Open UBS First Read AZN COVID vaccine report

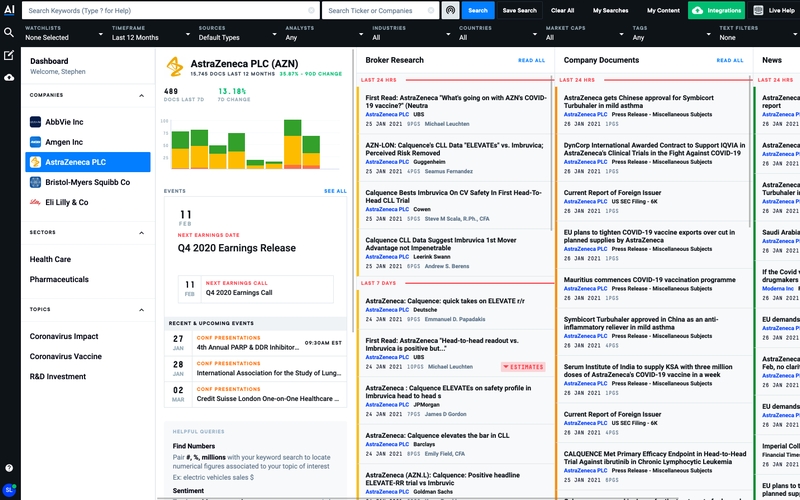pyautogui.click(x=456, y=110)
